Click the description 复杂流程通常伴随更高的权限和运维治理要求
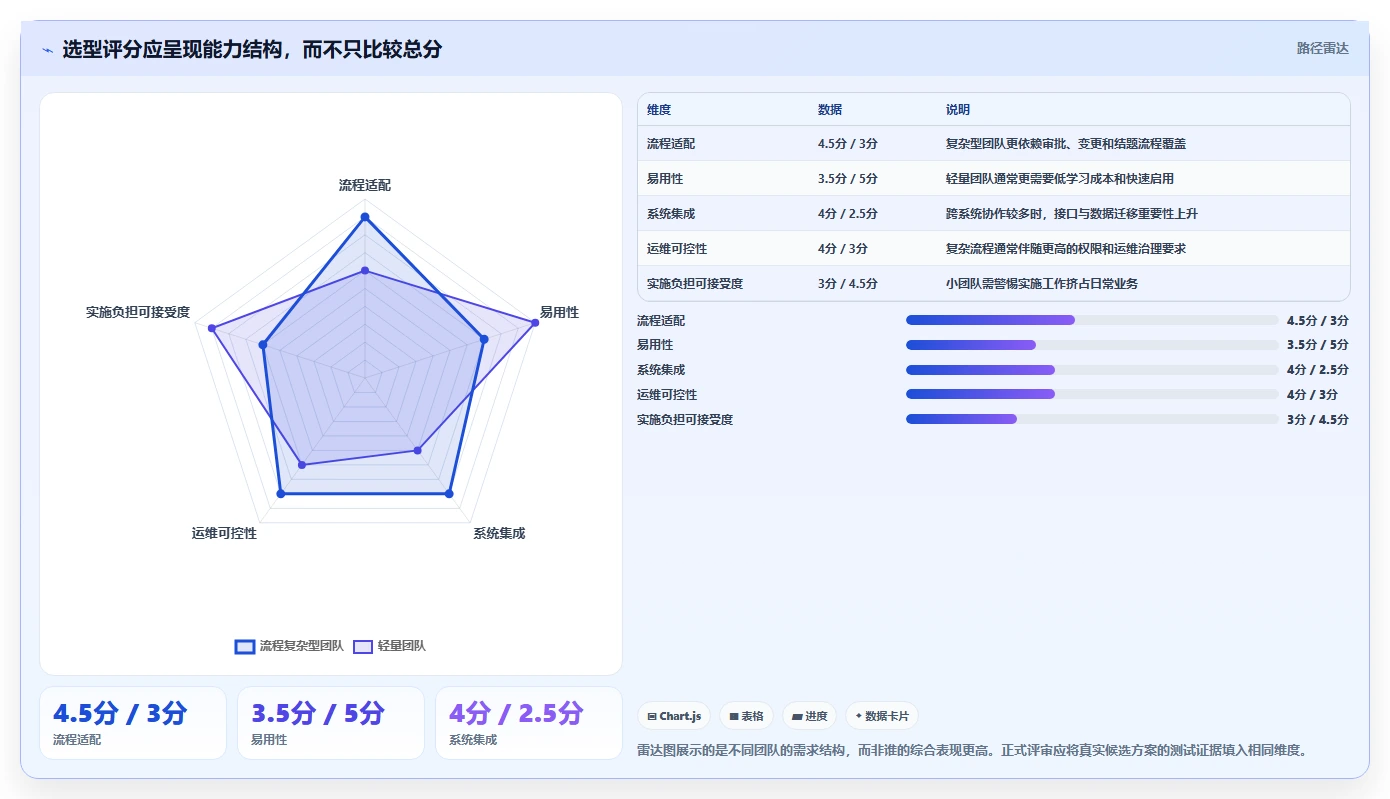The image size is (1390, 799). click(x=1066, y=249)
